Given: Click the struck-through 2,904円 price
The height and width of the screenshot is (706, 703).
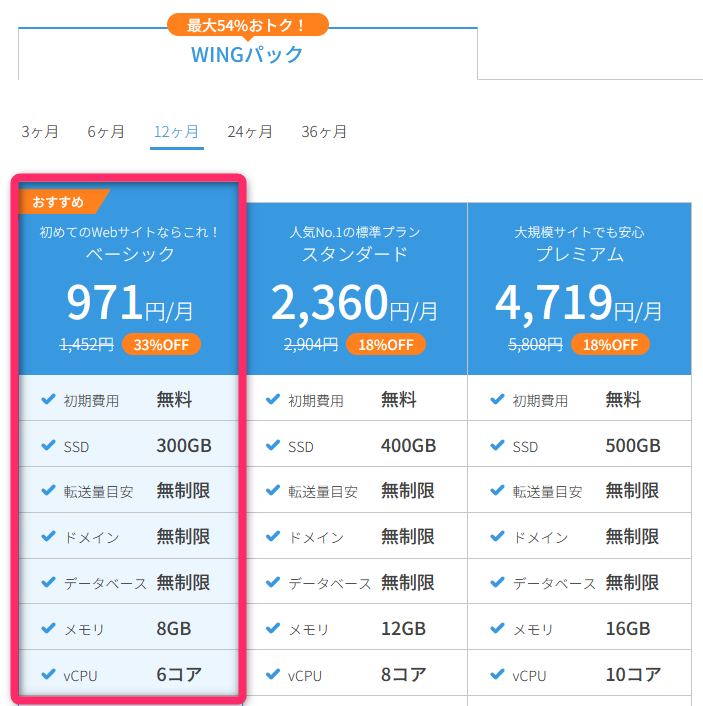Looking at the screenshot, I should pos(311,344).
